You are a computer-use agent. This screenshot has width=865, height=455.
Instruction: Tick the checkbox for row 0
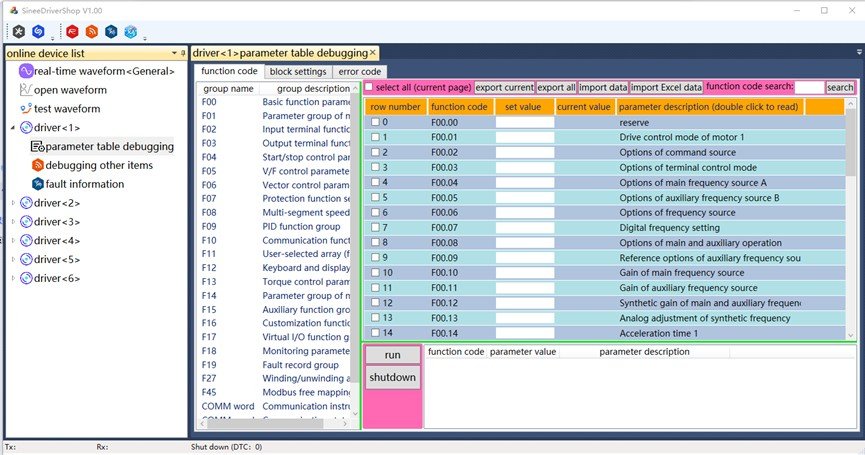click(x=375, y=122)
